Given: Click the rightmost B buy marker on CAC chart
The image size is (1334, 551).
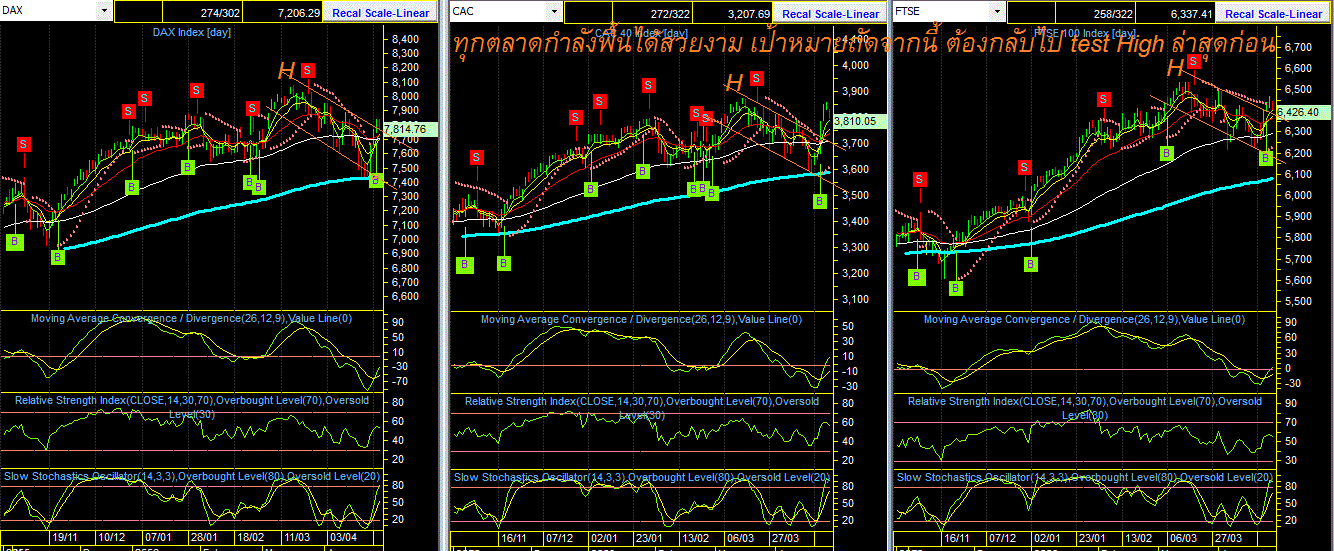Looking at the screenshot, I should click(820, 201).
